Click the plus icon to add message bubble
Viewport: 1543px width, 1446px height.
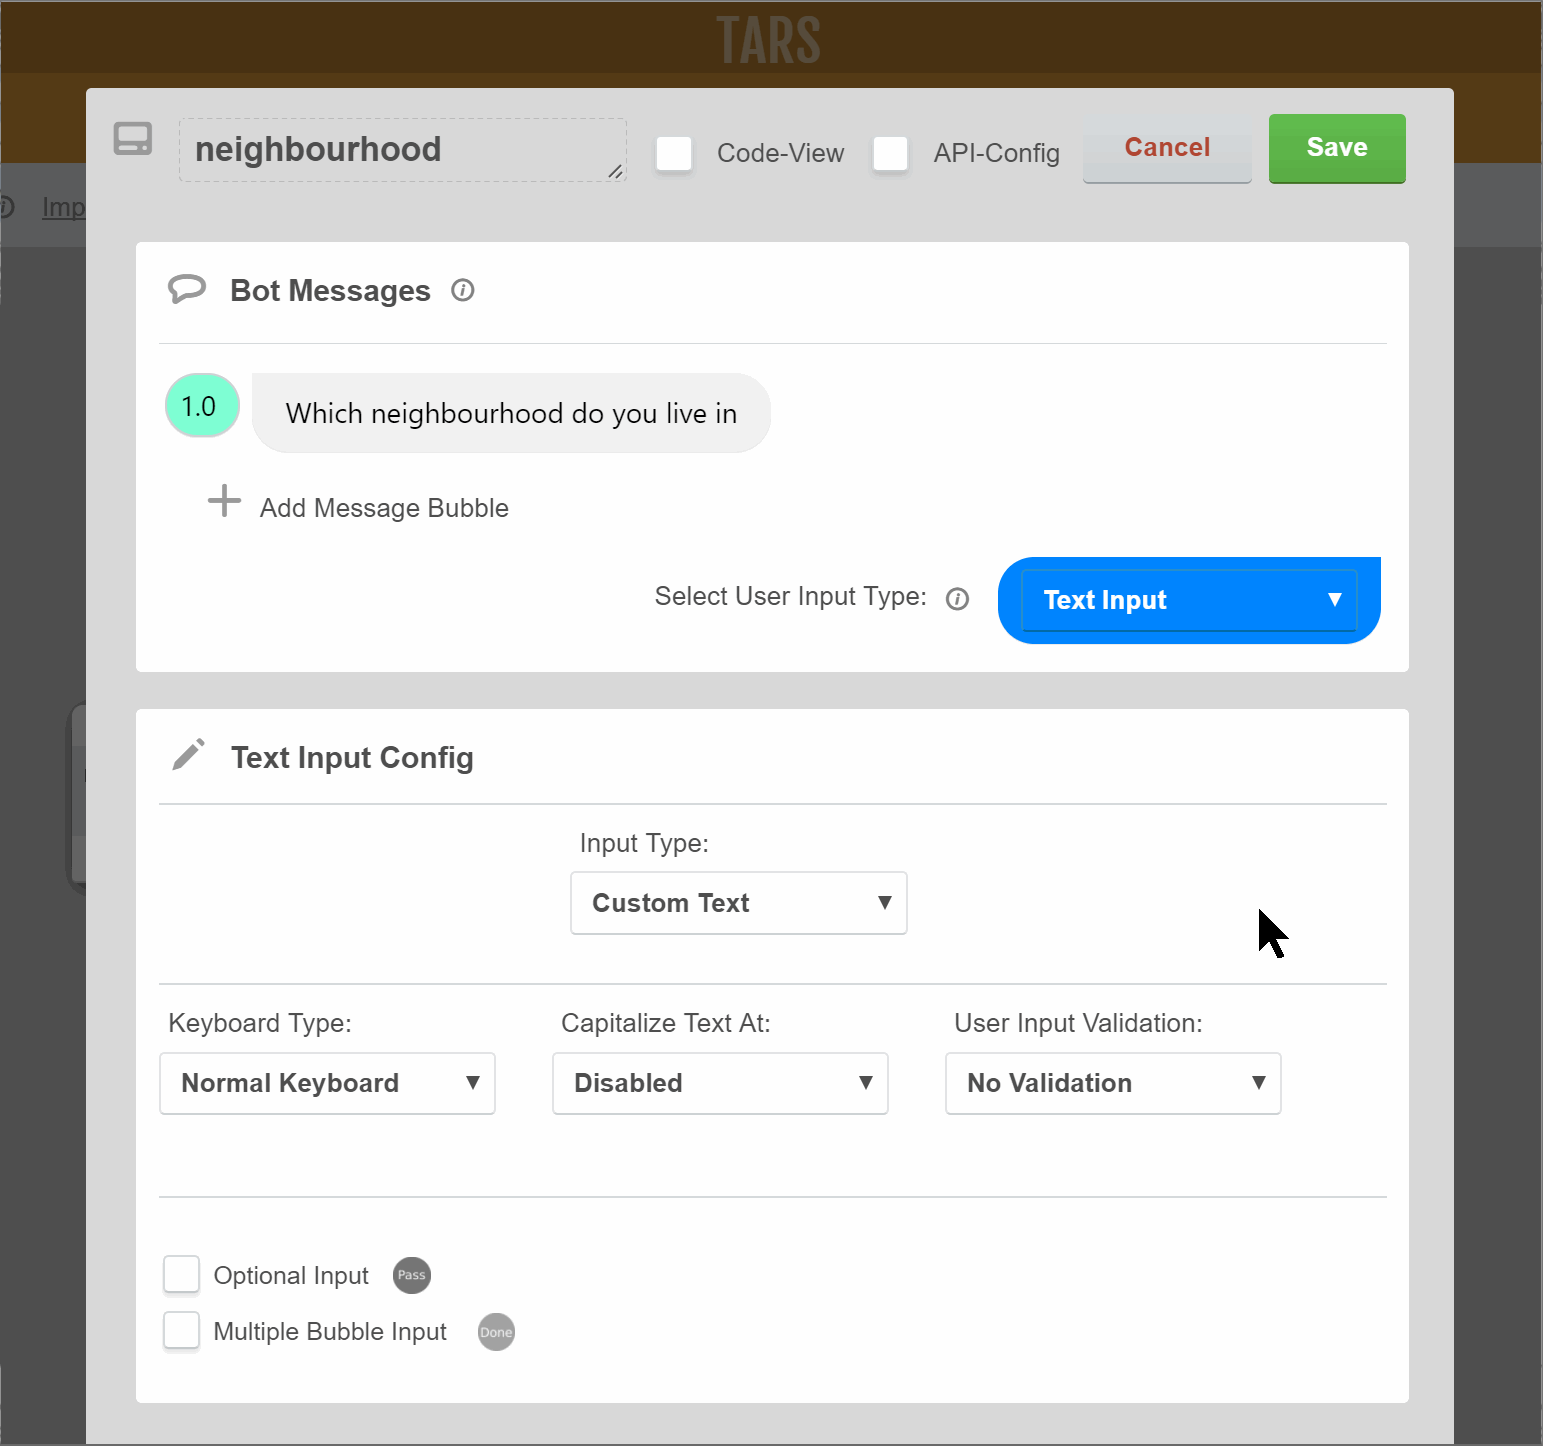coord(224,501)
